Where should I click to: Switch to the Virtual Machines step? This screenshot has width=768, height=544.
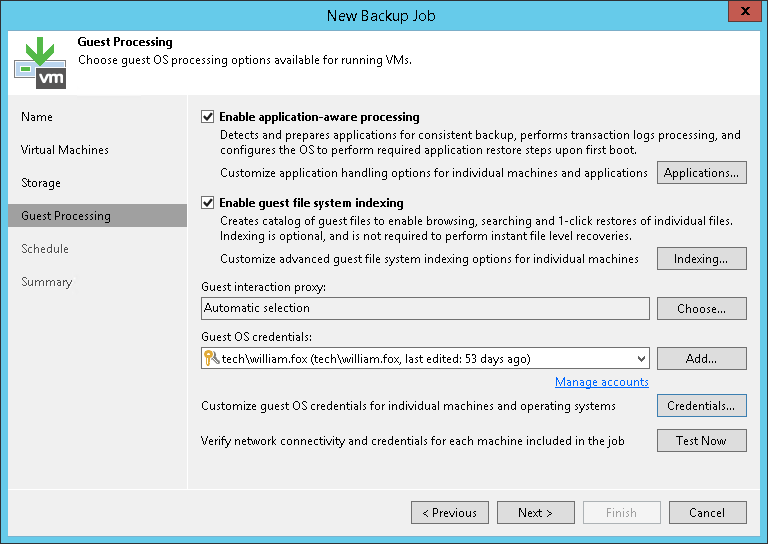(65, 150)
